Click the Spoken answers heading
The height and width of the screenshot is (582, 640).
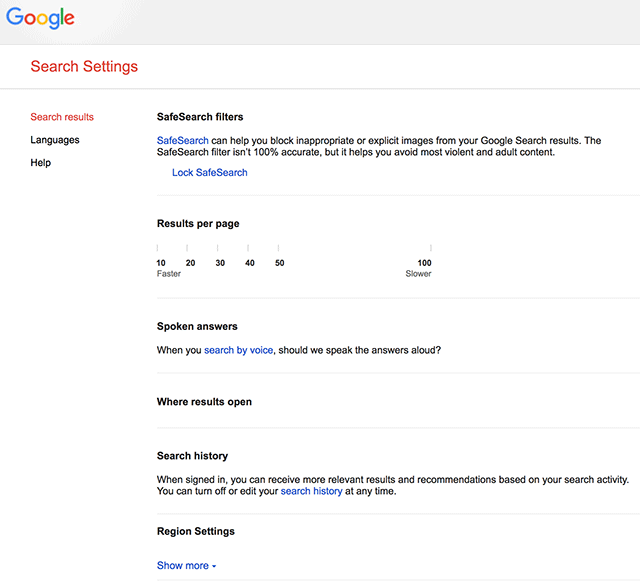(x=197, y=327)
